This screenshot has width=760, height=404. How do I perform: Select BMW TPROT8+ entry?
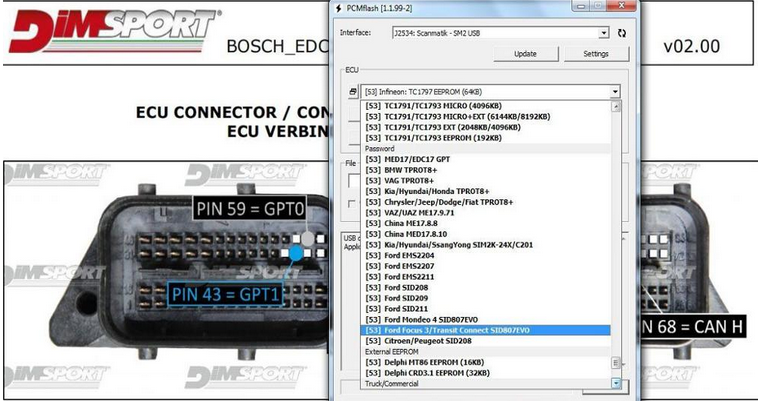tap(486, 170)
